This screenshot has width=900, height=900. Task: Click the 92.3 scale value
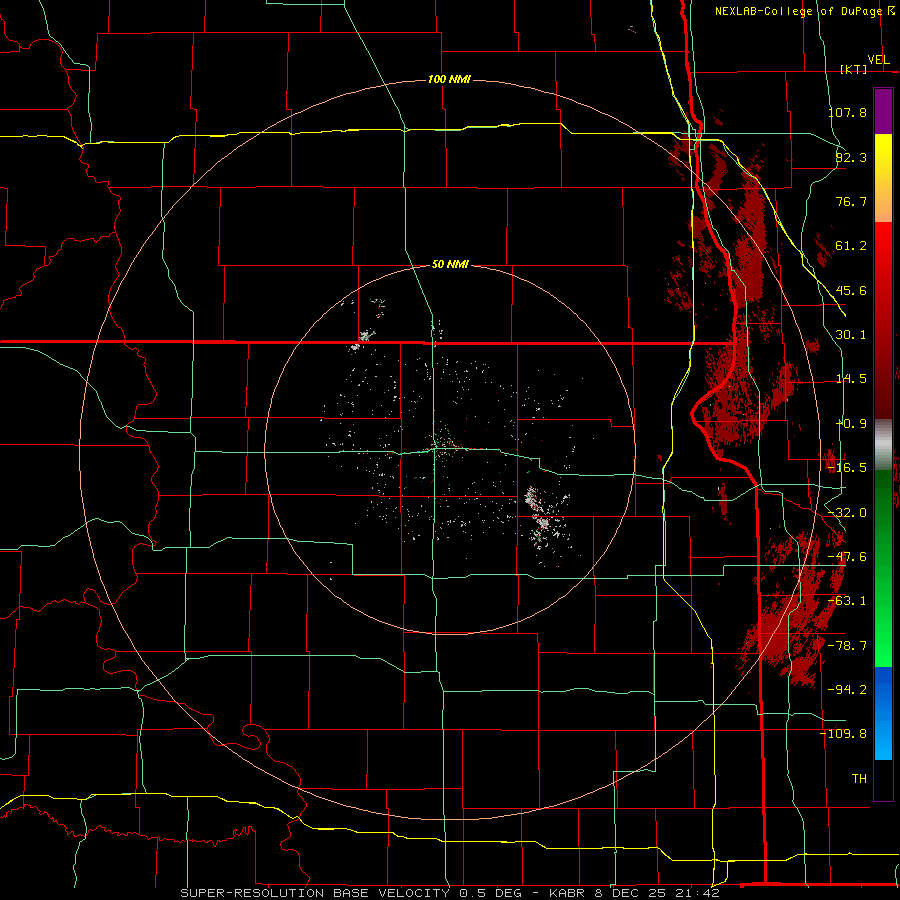tap(851, 157)
